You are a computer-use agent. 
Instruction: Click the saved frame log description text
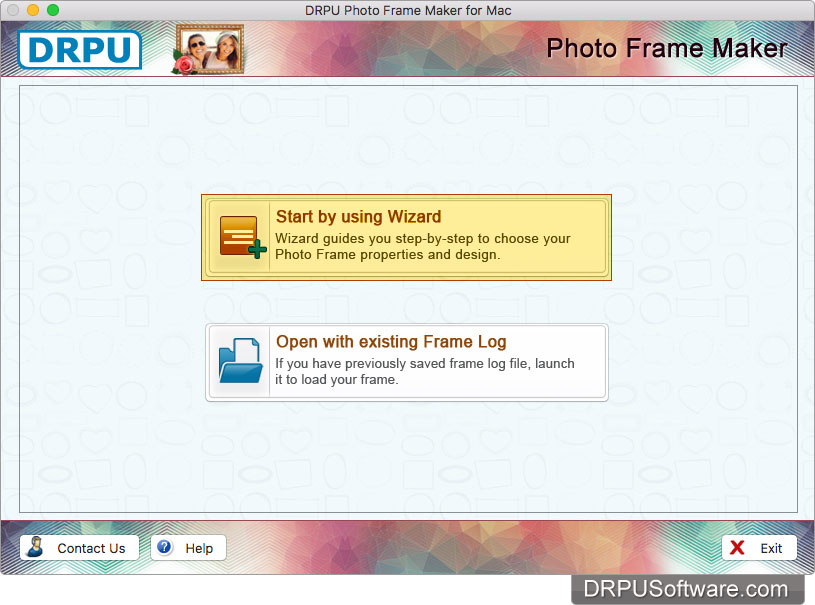[425, 371]
